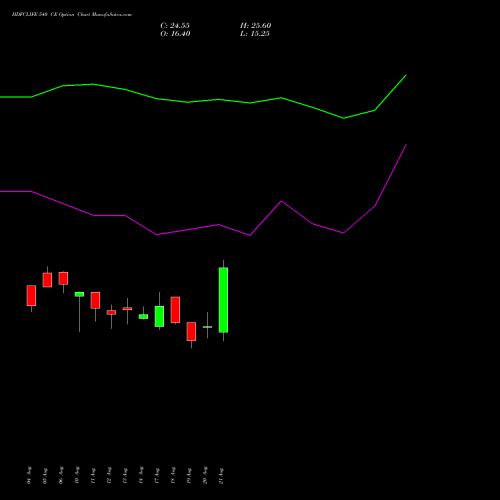
Task: Click the 04 Aug date axis label
Action: point(29,475)
